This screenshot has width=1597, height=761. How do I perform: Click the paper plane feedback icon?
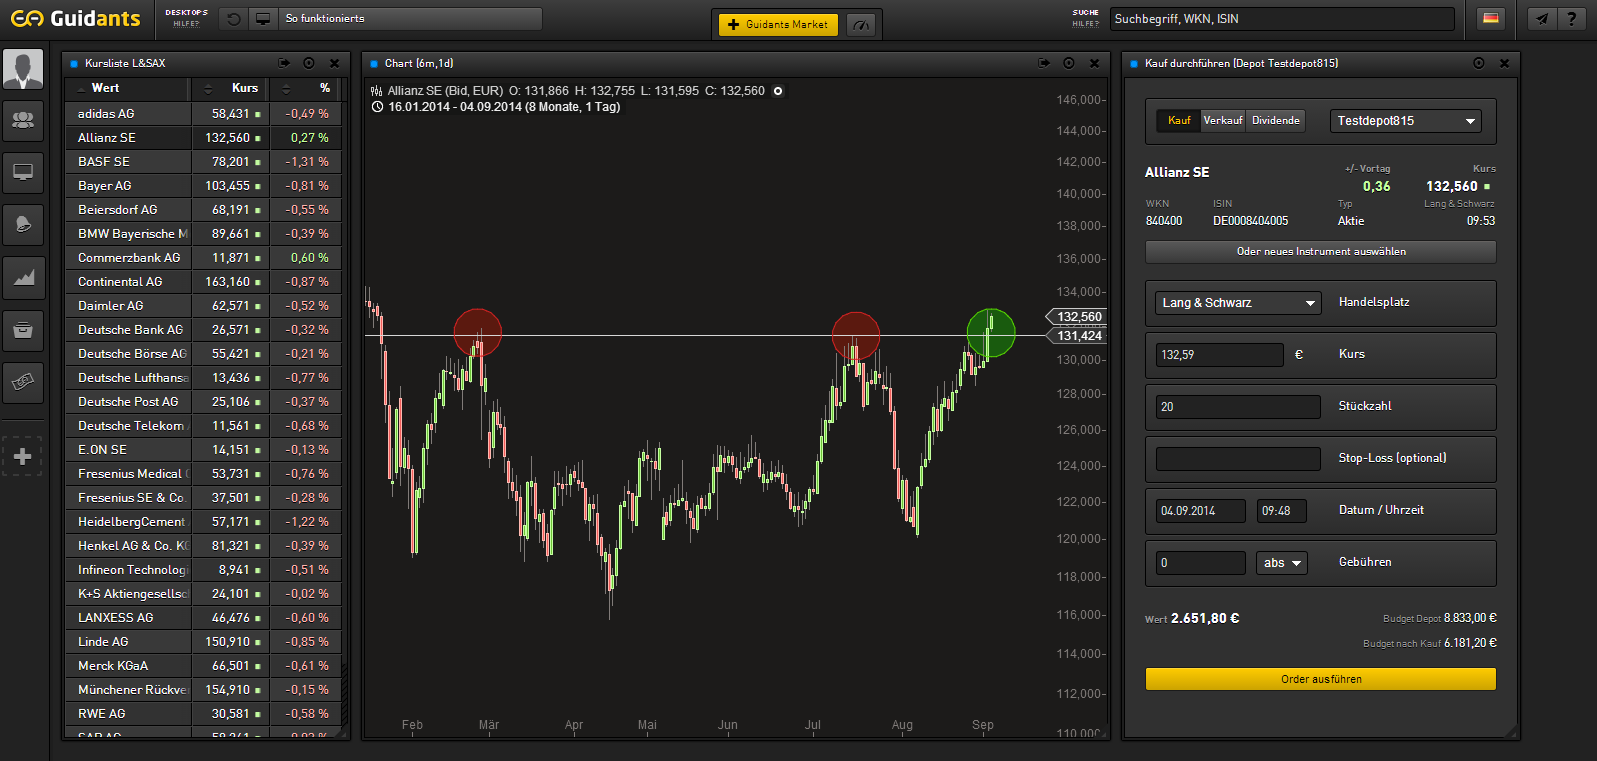pos(1542,19)
